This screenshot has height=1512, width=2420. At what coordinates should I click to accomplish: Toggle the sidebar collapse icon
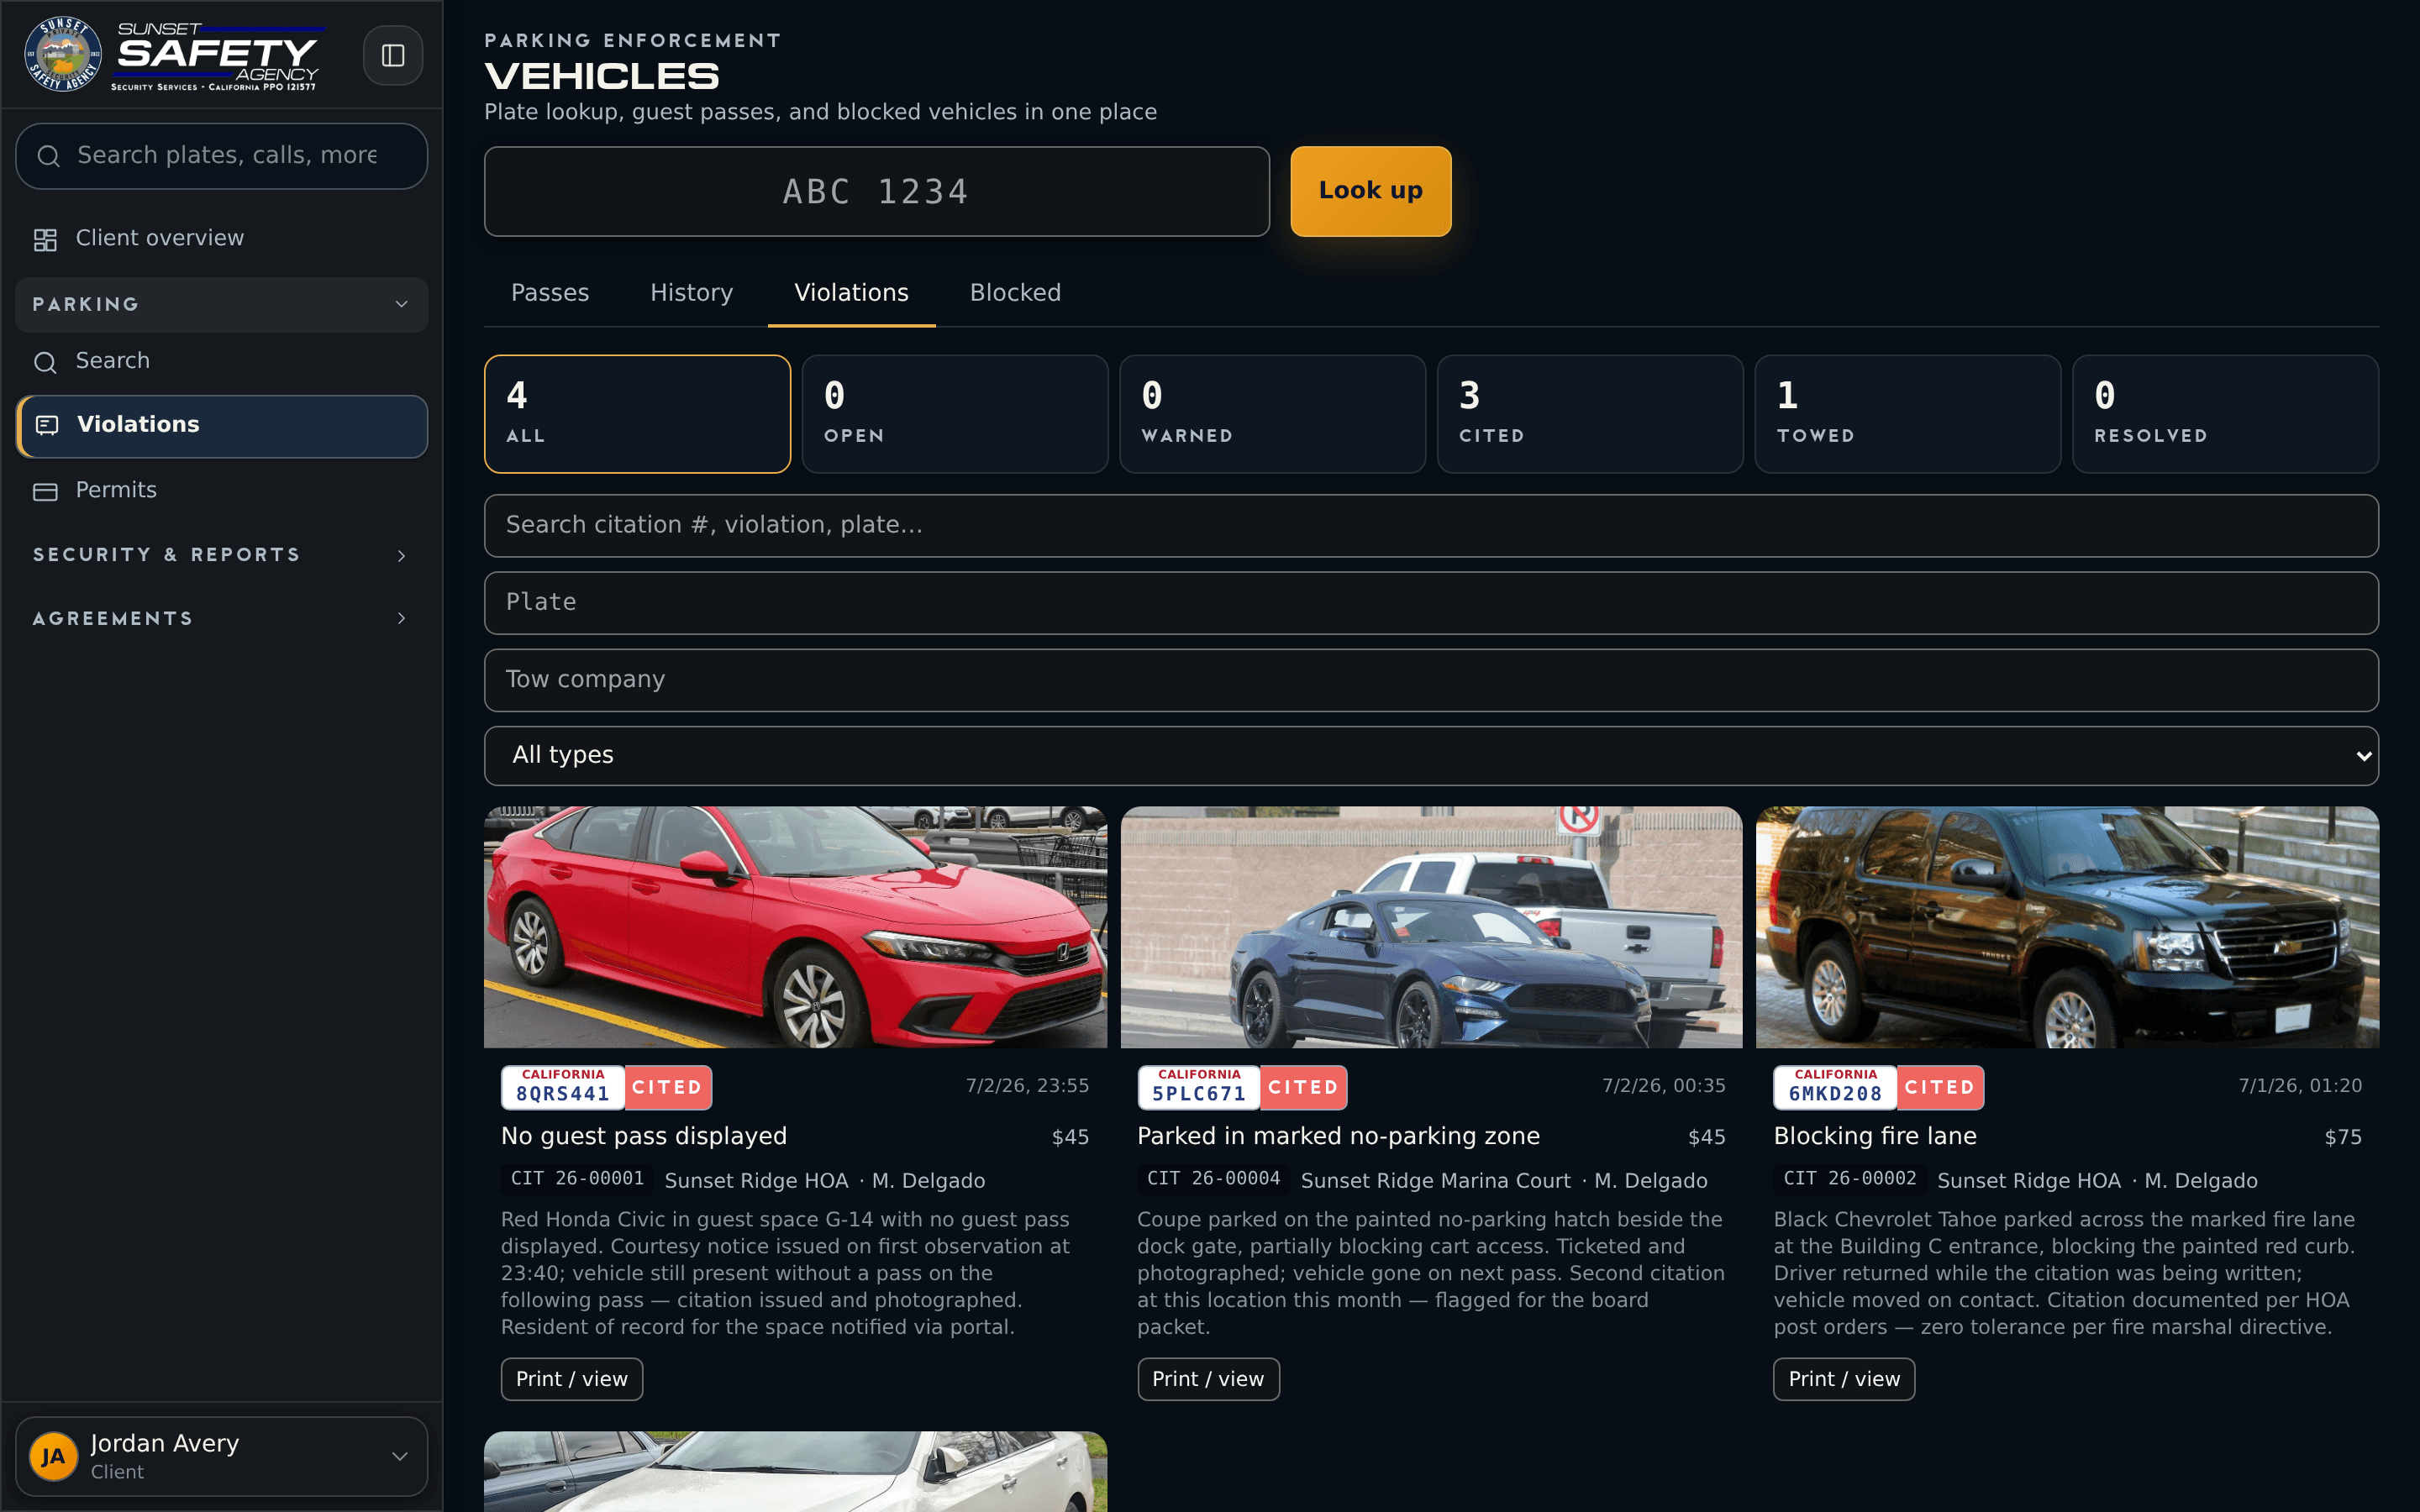click(392, 55)
